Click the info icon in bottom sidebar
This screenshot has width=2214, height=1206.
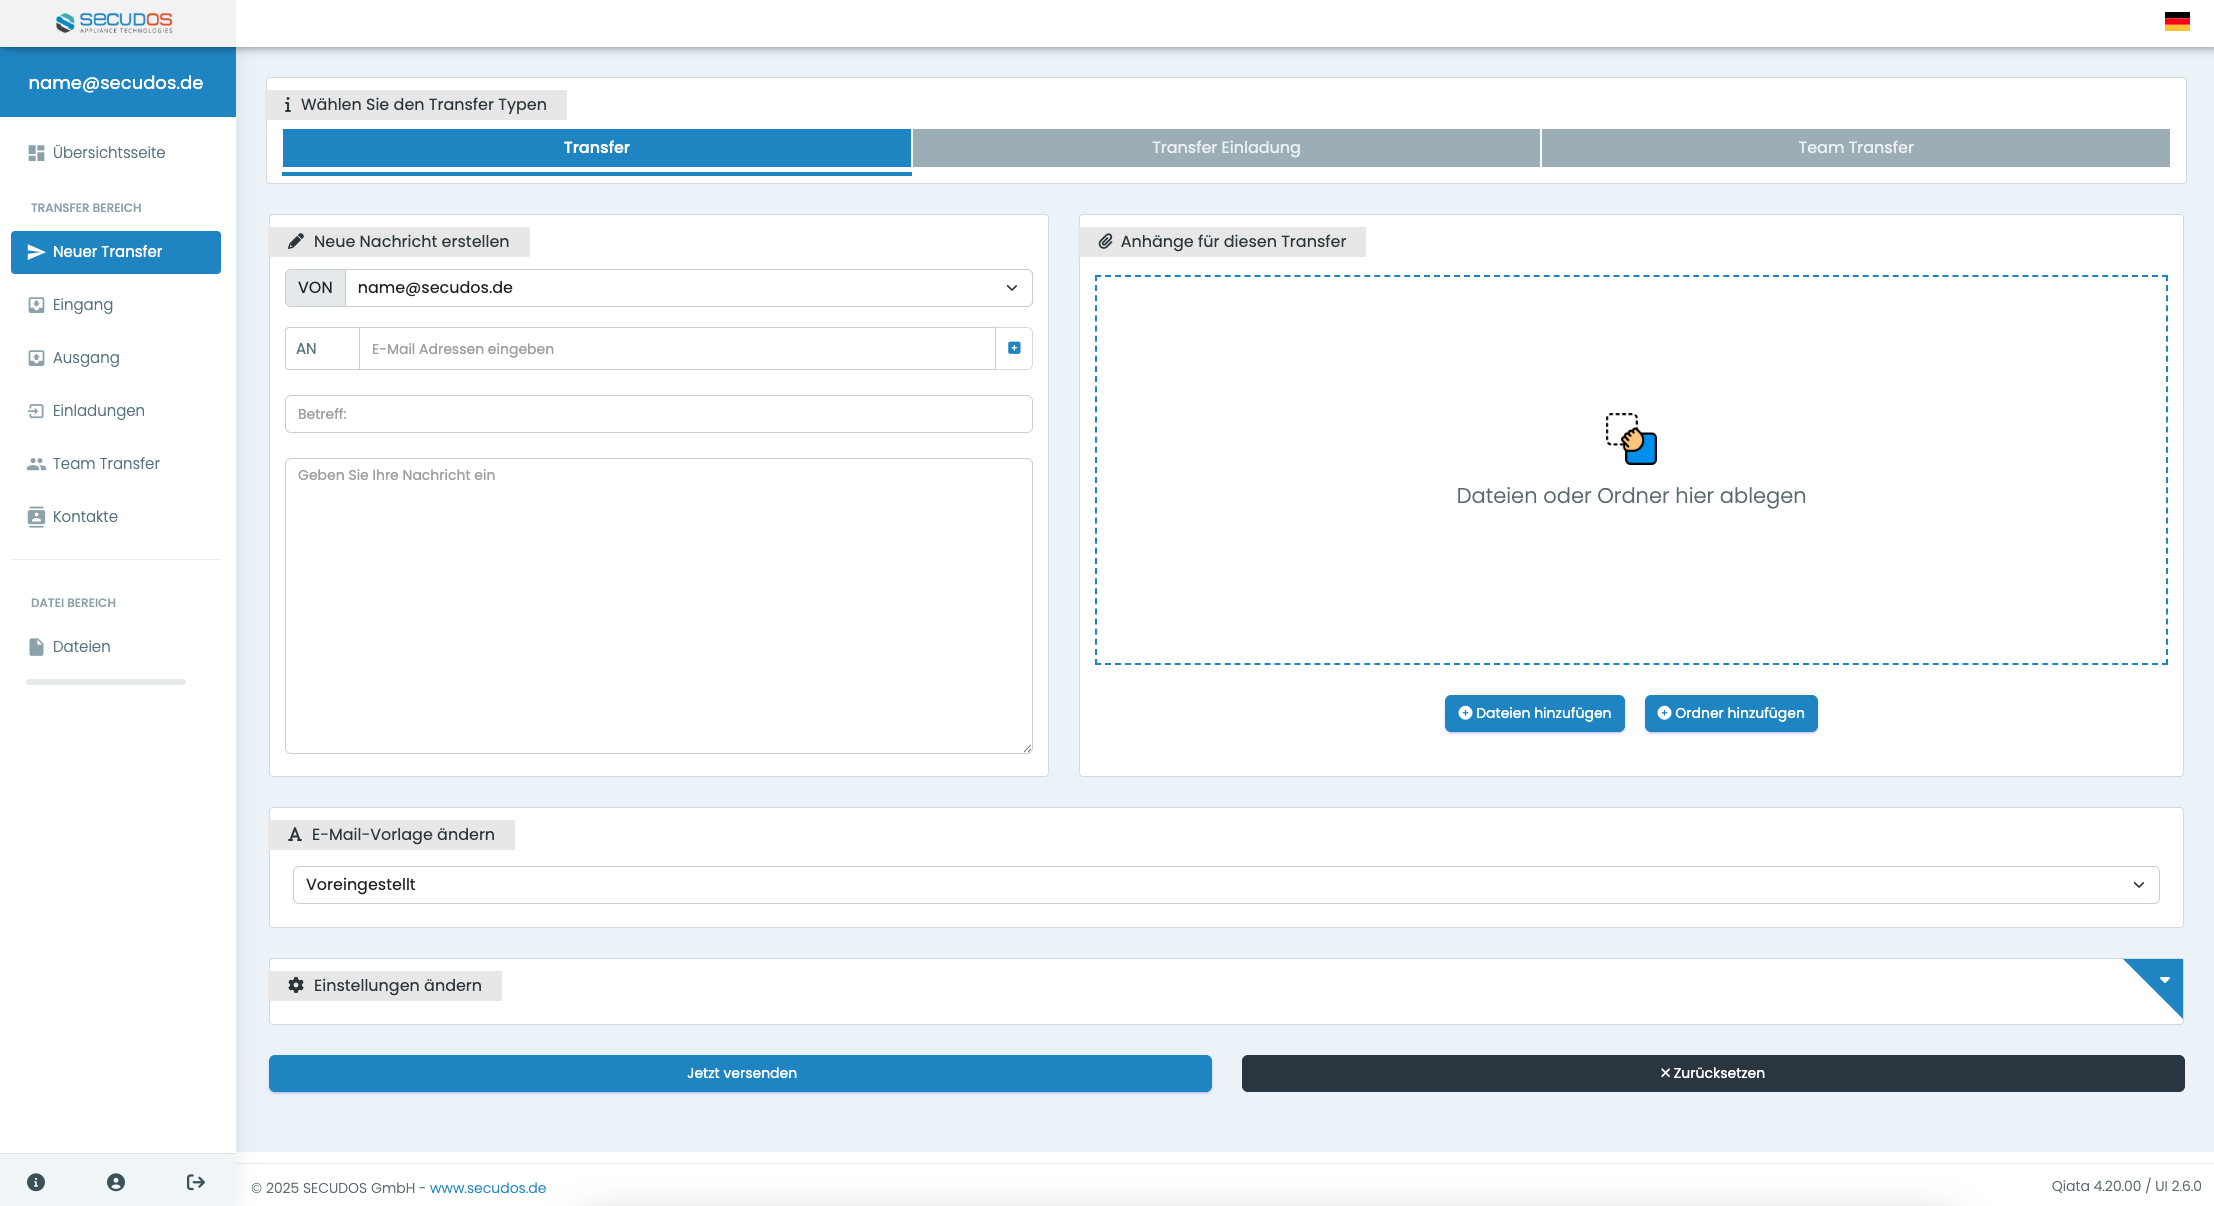(x=36, y=1182)
